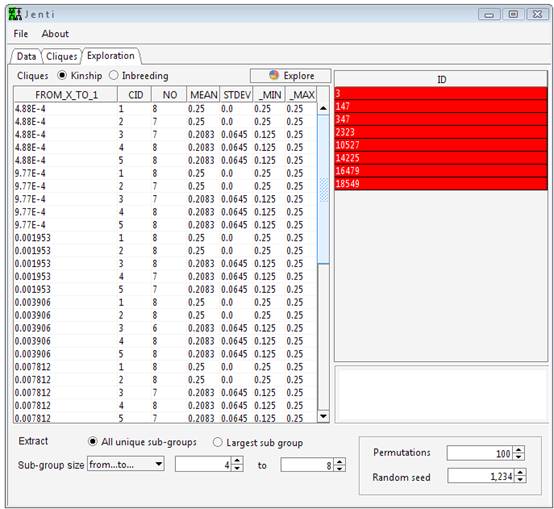
Task: Increase the Permutations value with up arrow
Action: 519,450
